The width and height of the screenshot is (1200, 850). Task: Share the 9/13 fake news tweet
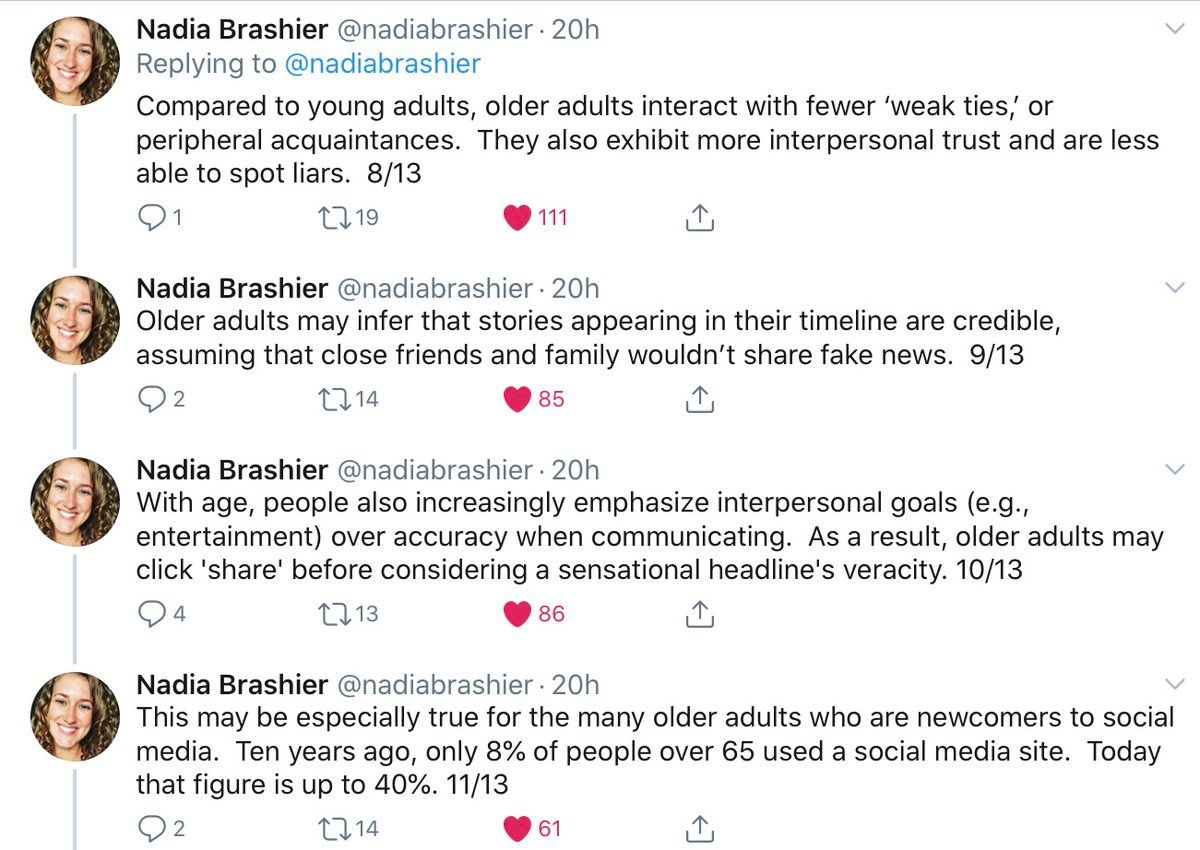coord(700,399)
